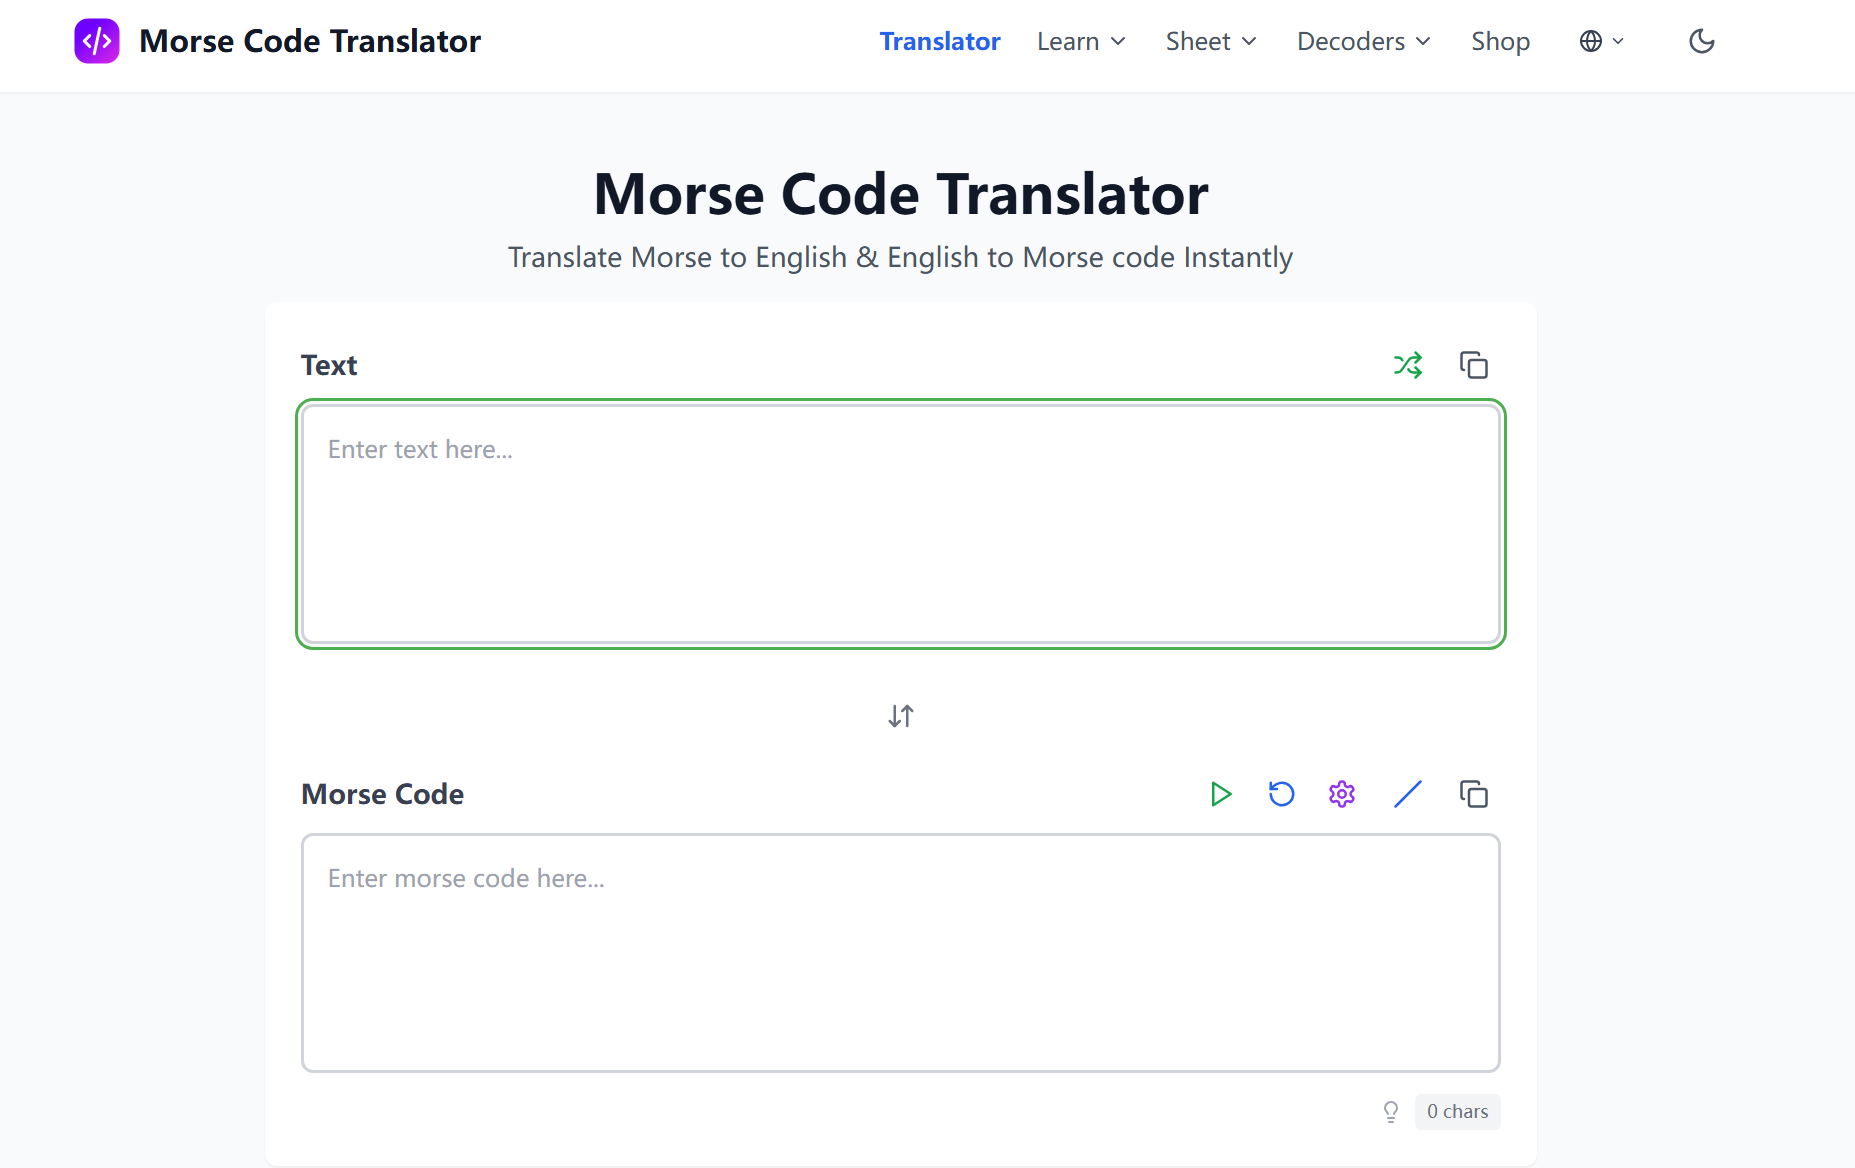This screenshot has height=1168, width=1855.
Task: Activate the flash signal icon
Action: (1408, 794)
